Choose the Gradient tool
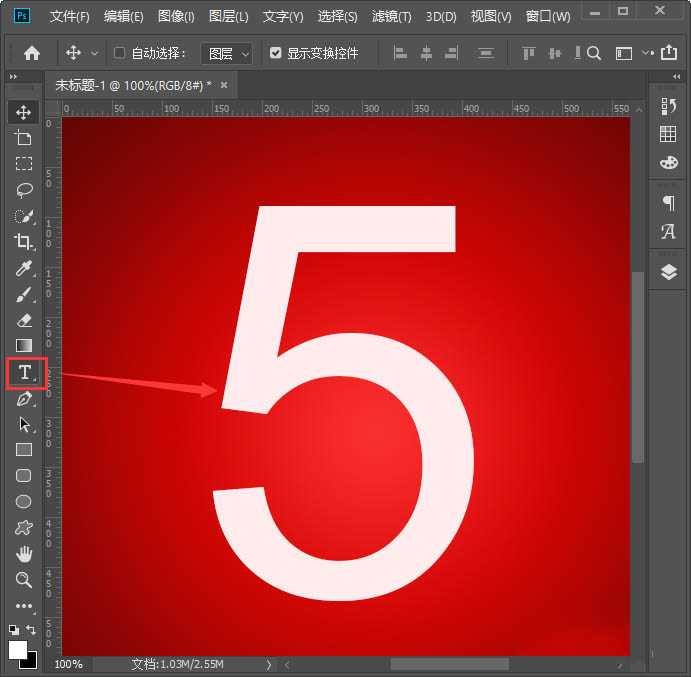 [x=24, y=346]
